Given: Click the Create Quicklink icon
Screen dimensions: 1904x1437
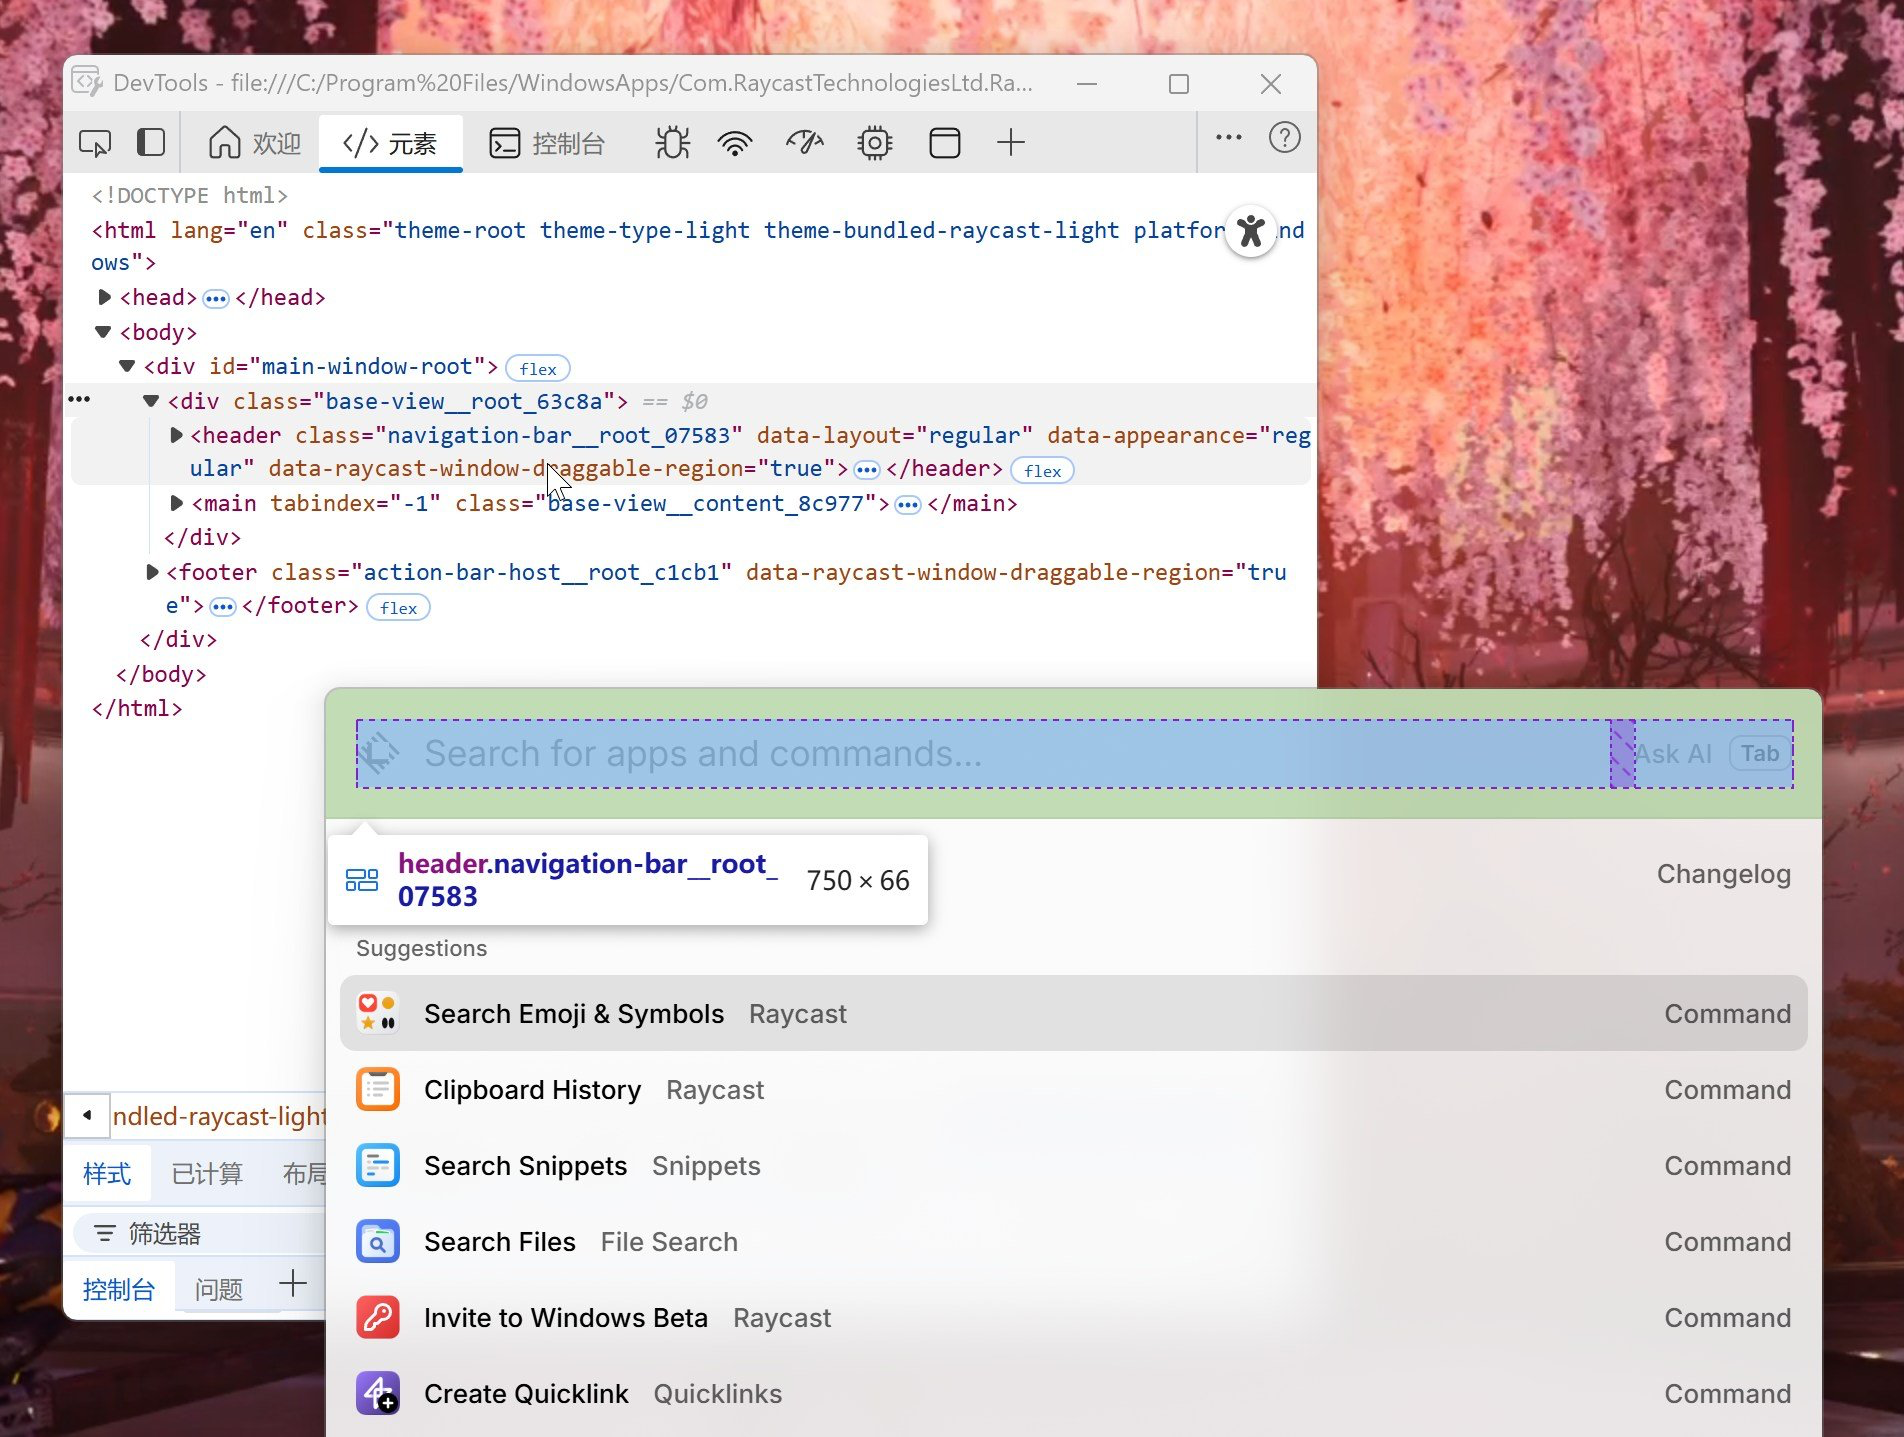Looking at the screenshot, I should click(378, 1393).
